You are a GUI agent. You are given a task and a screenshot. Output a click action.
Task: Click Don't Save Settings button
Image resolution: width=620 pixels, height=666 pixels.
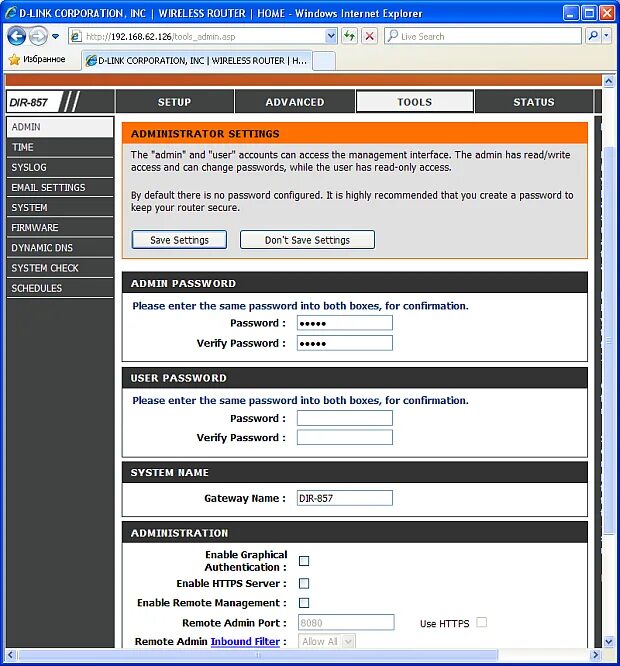[x=307, y=240]
